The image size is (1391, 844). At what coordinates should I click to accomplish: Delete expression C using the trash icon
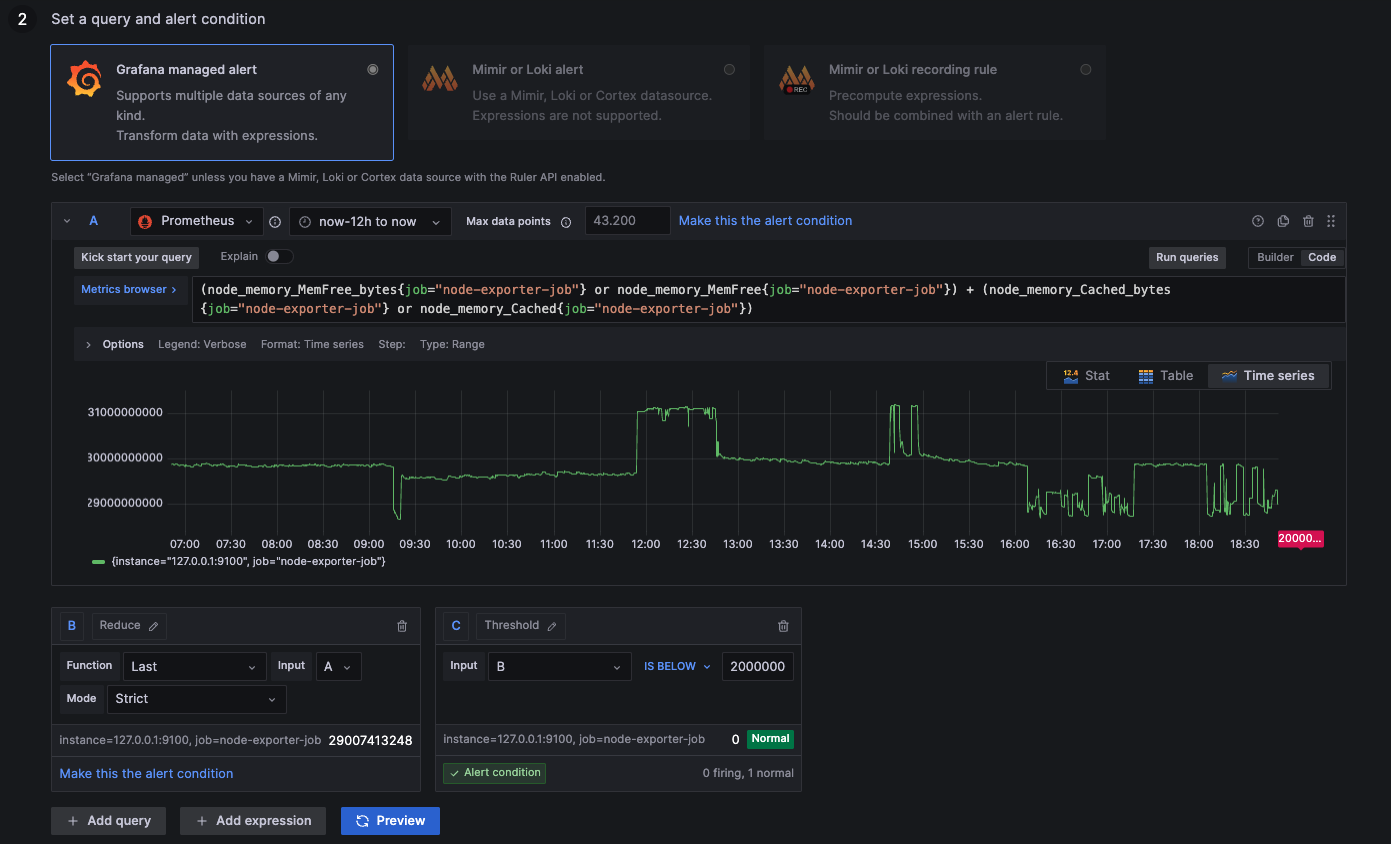783,626
